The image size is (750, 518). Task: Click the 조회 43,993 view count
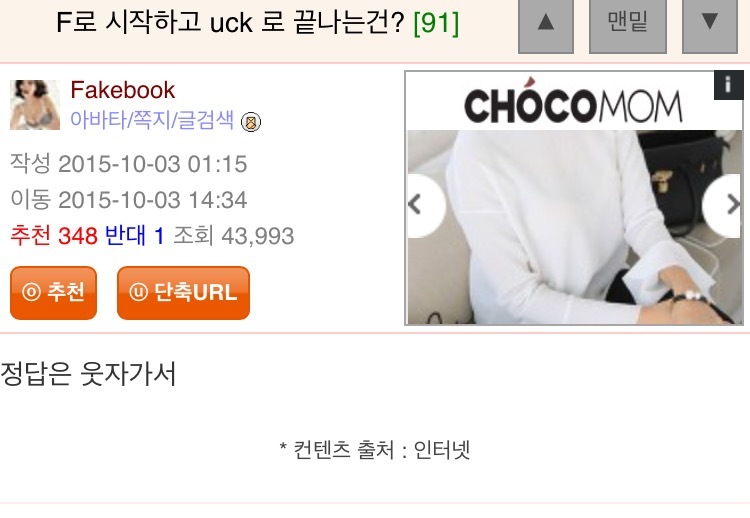click(233, 236)
